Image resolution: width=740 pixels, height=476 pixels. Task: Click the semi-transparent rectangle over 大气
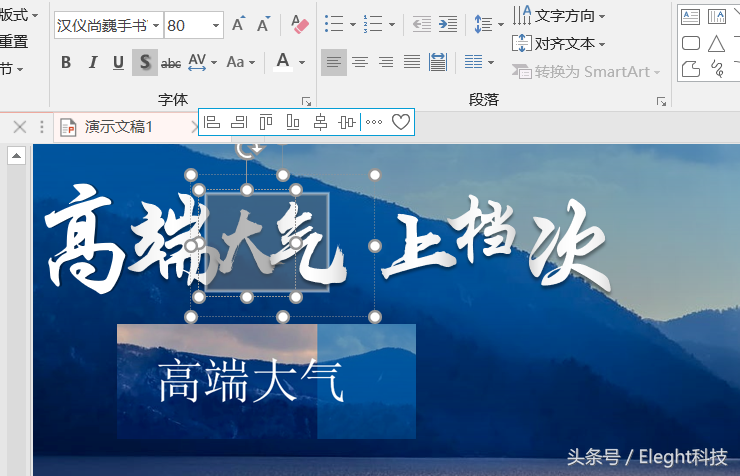coord(267,242)
